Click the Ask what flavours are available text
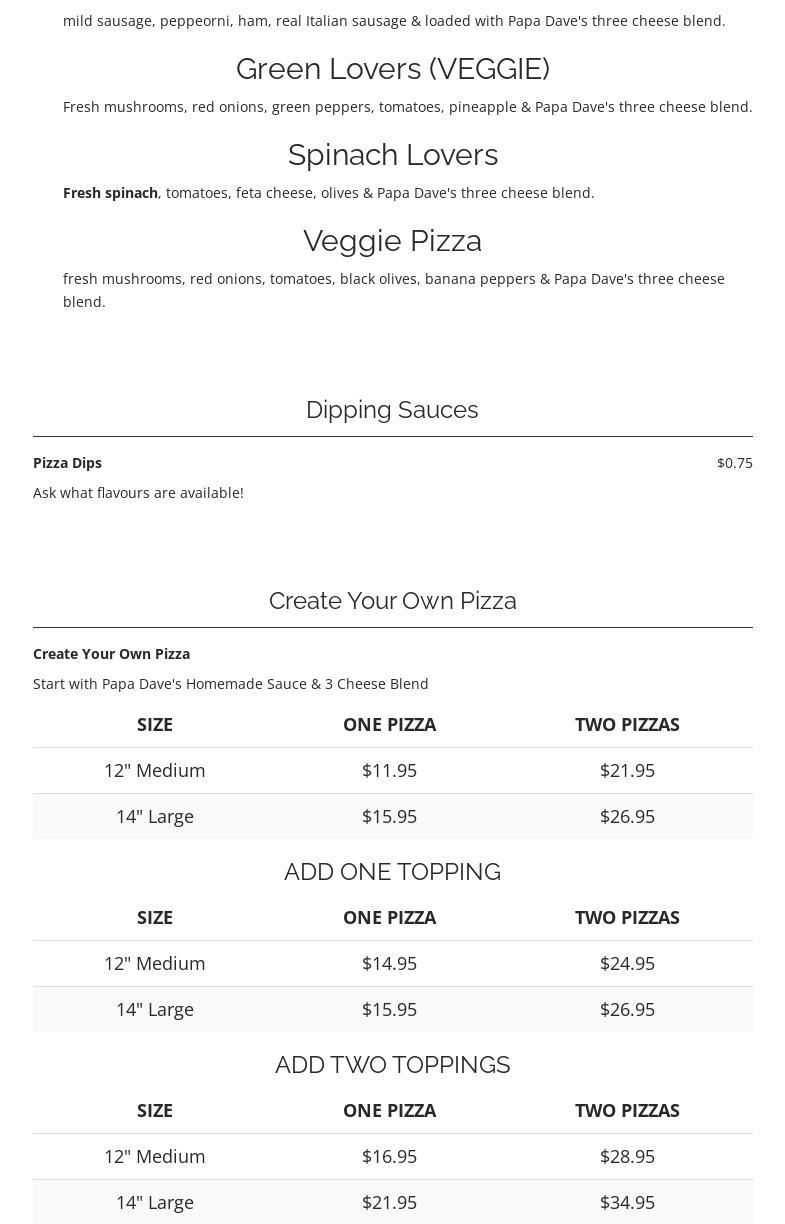Screen dimensions: 785x1224 pos(138,493)
